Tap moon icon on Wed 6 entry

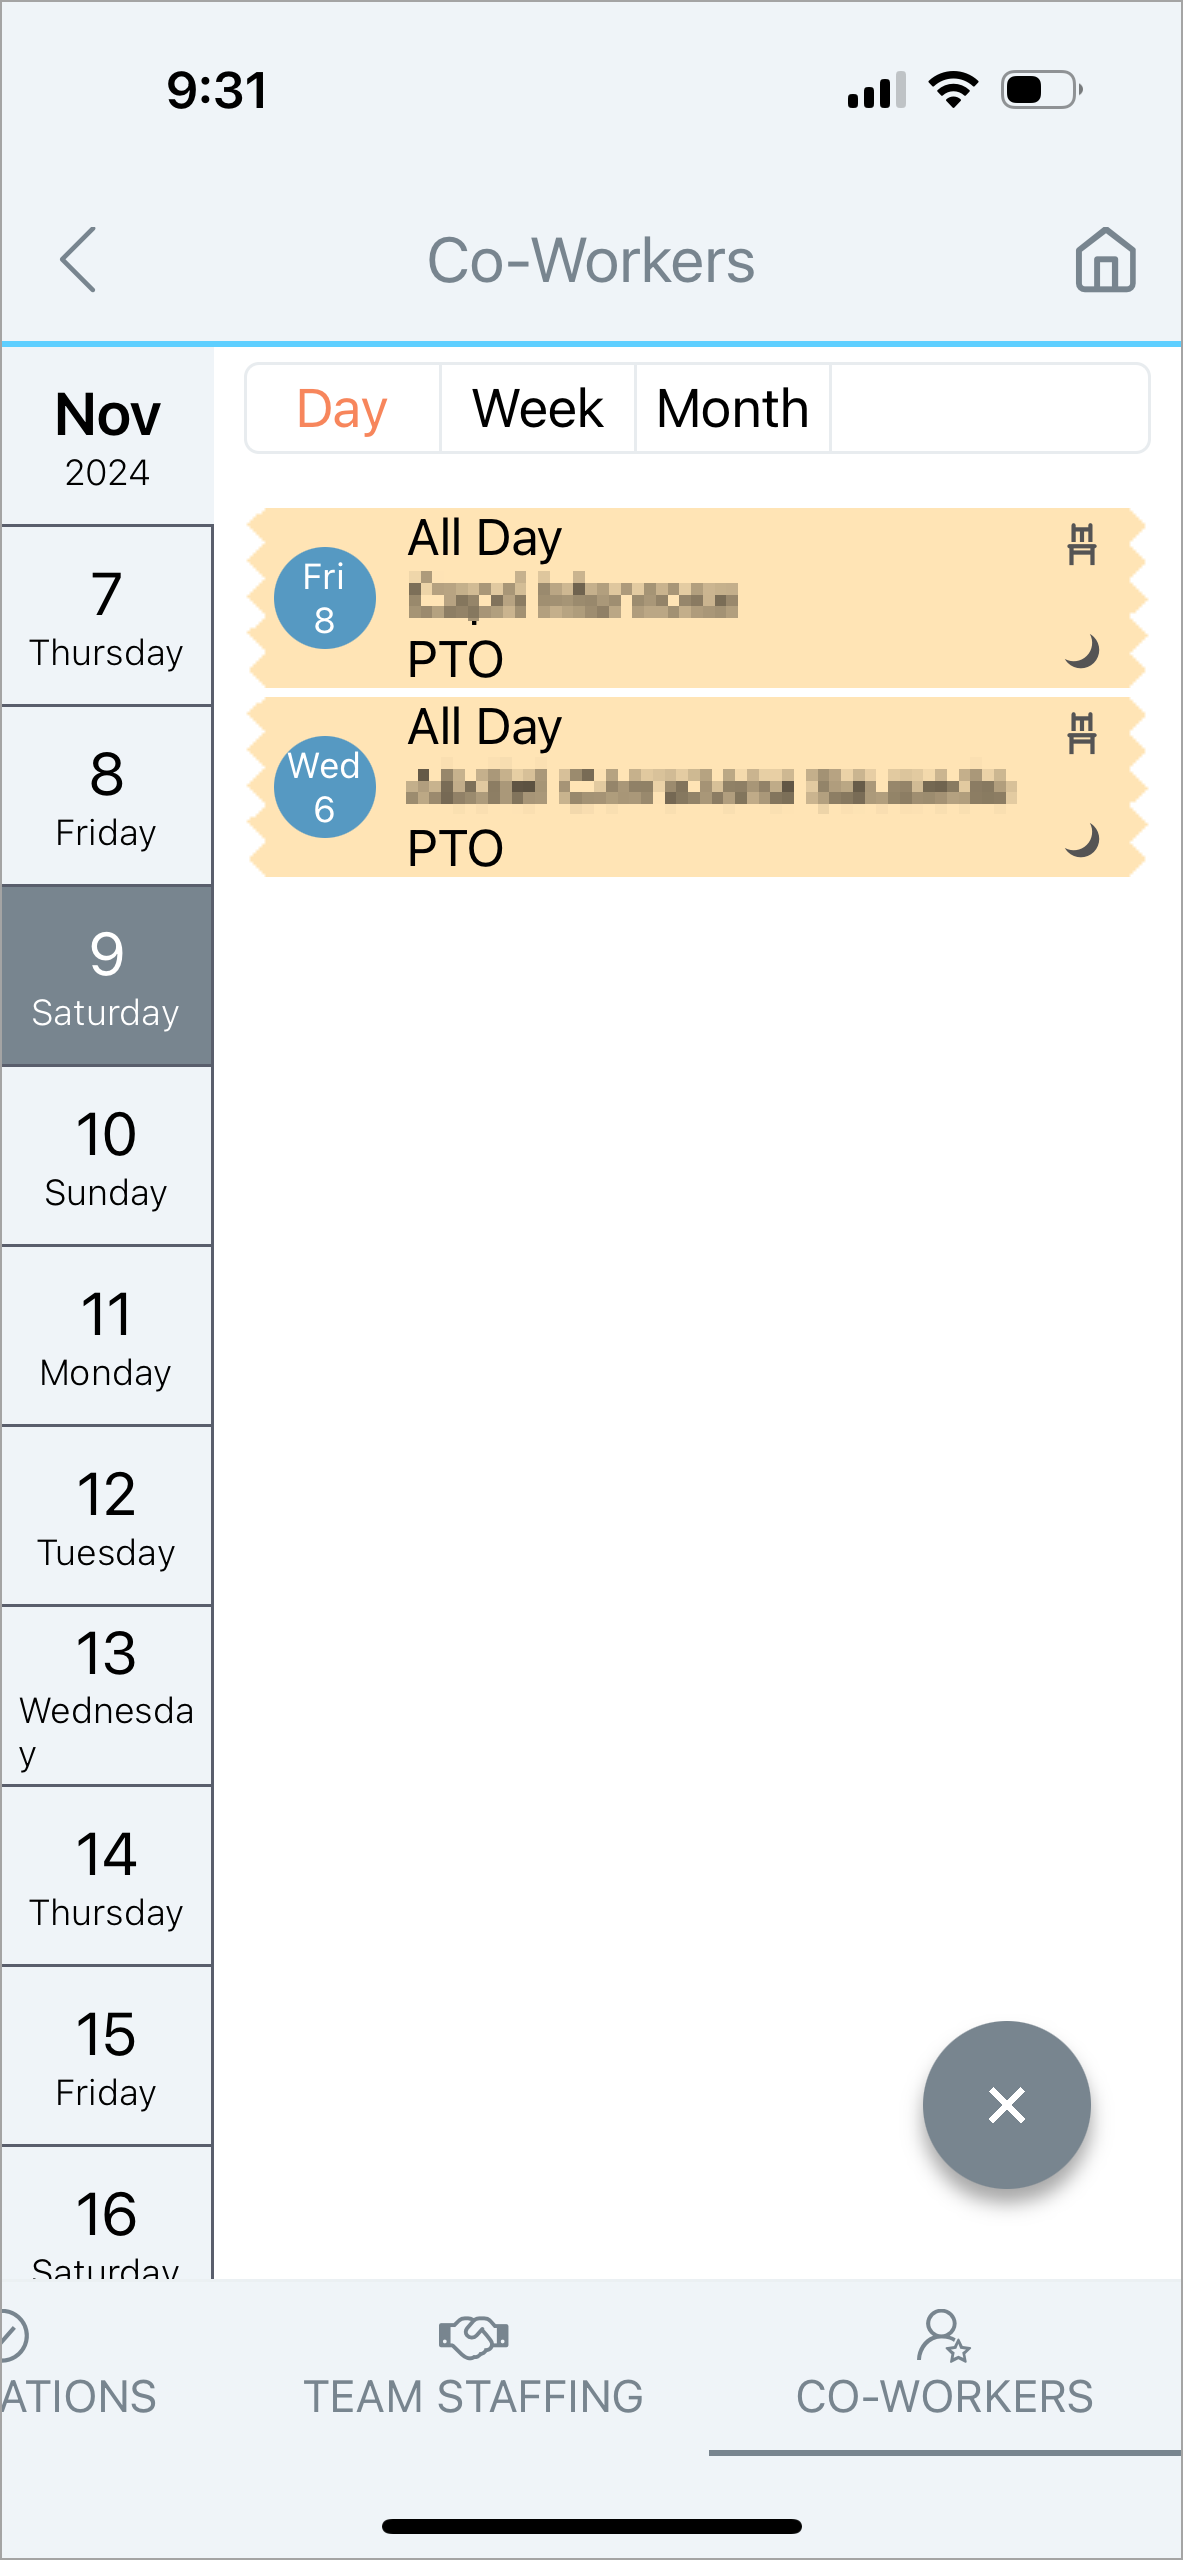[x=1082, y=840]
